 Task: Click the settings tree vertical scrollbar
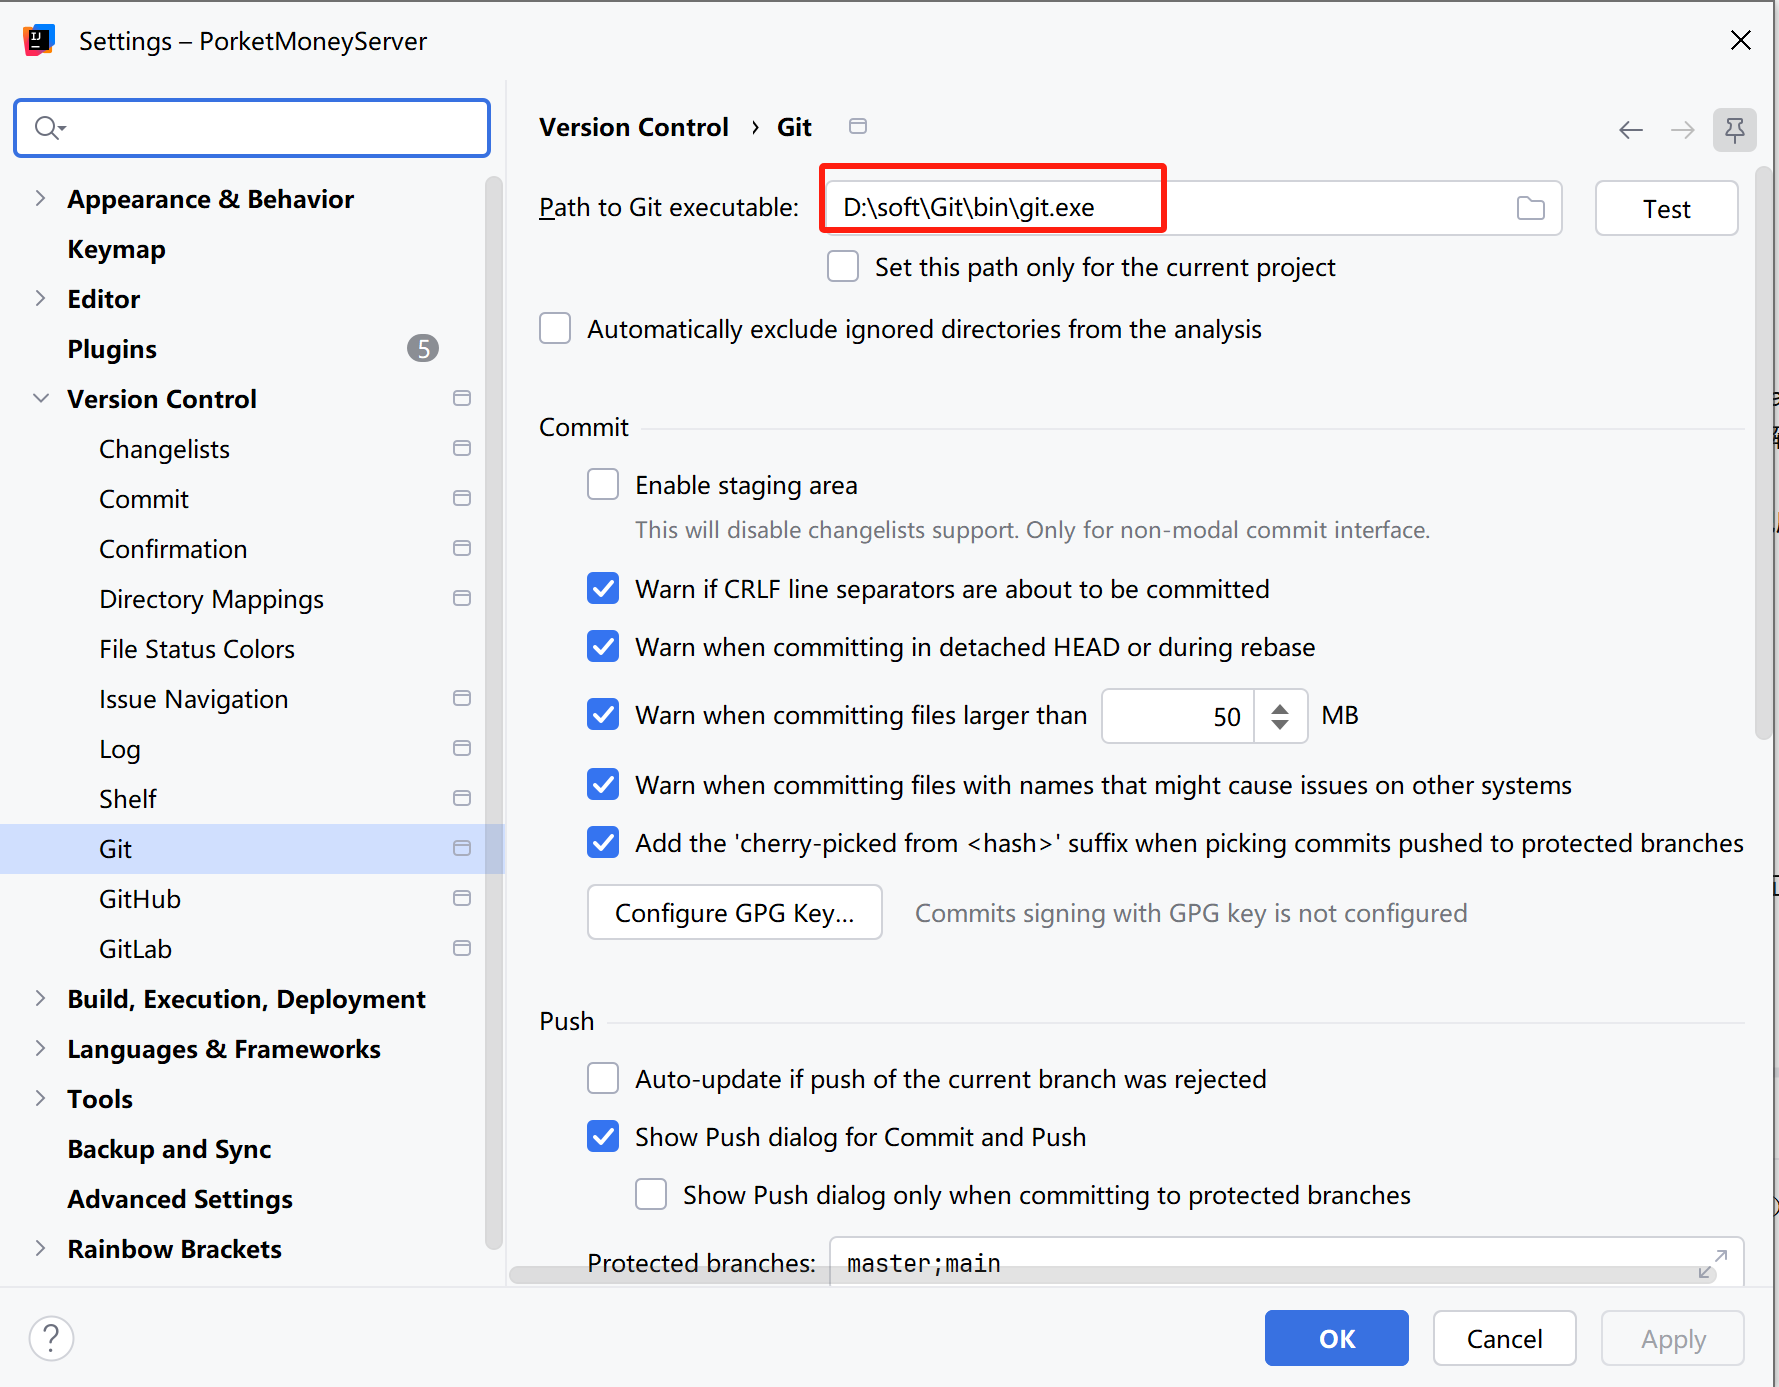(493, 713)
